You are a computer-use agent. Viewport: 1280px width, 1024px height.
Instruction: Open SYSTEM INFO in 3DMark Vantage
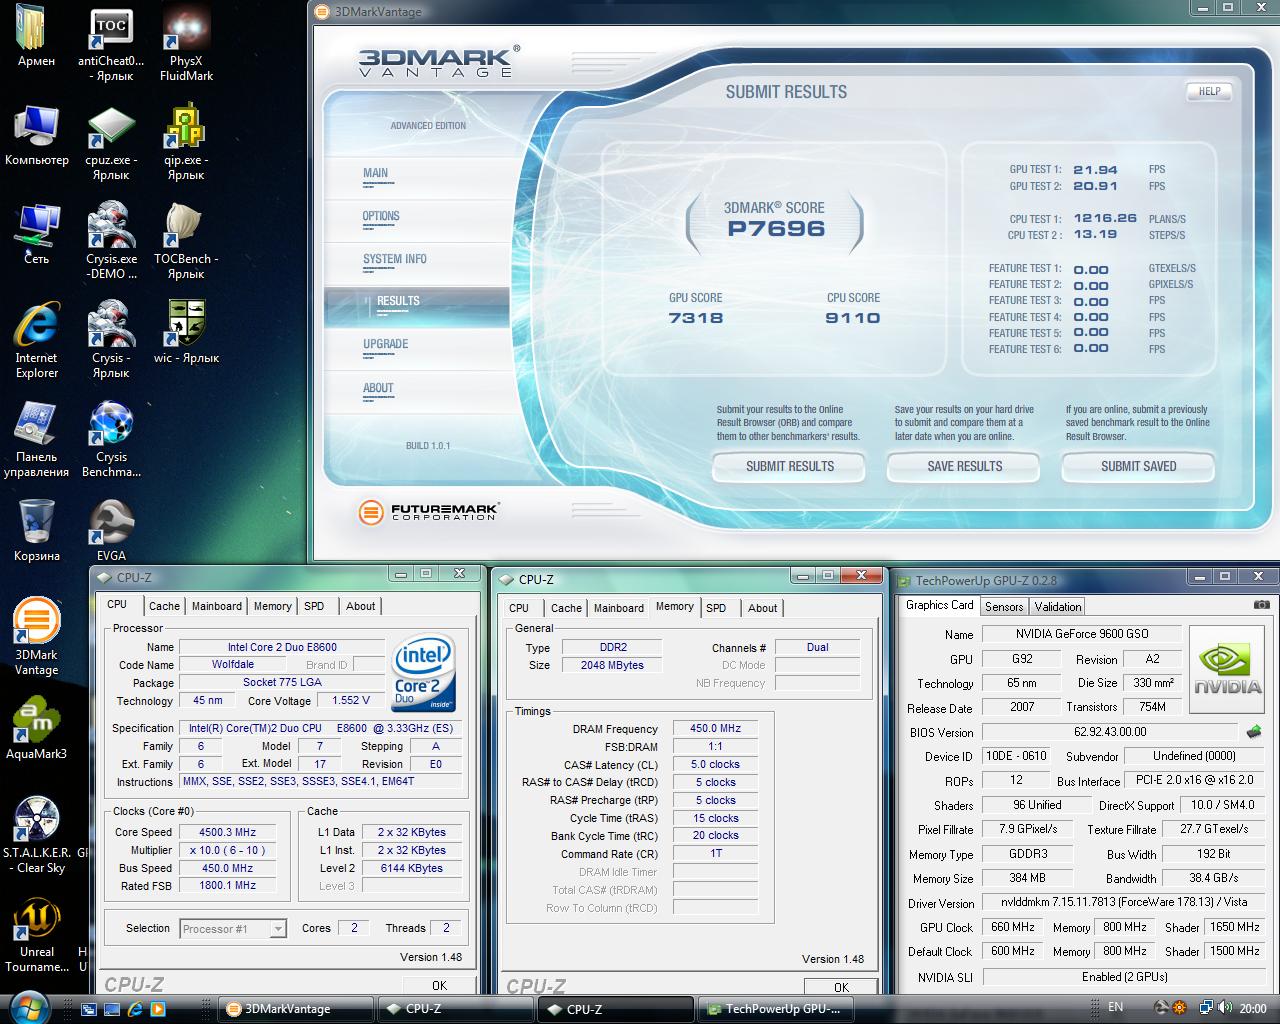click(395, 259)
